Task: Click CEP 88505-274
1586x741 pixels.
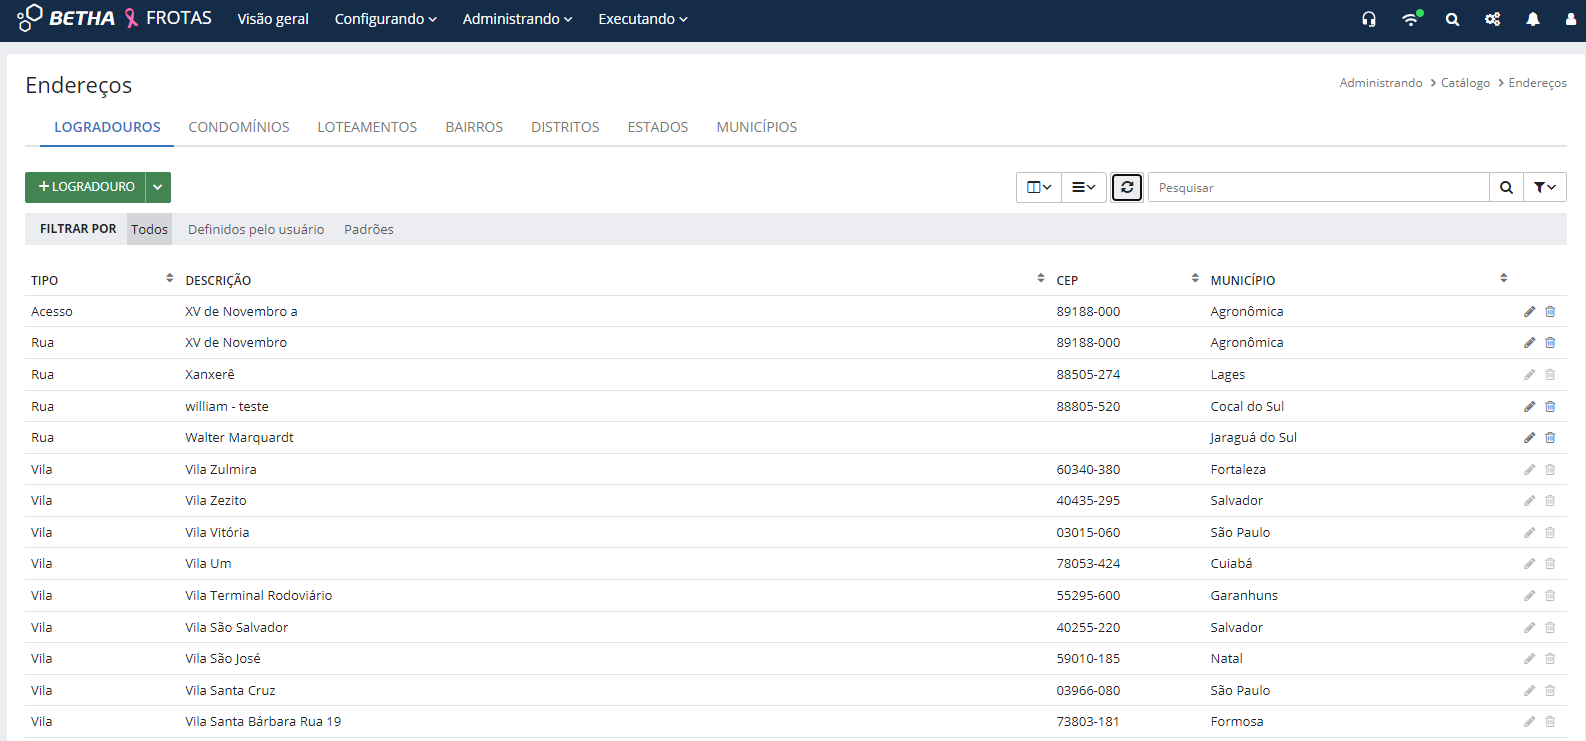Action: pos(1088,375)
